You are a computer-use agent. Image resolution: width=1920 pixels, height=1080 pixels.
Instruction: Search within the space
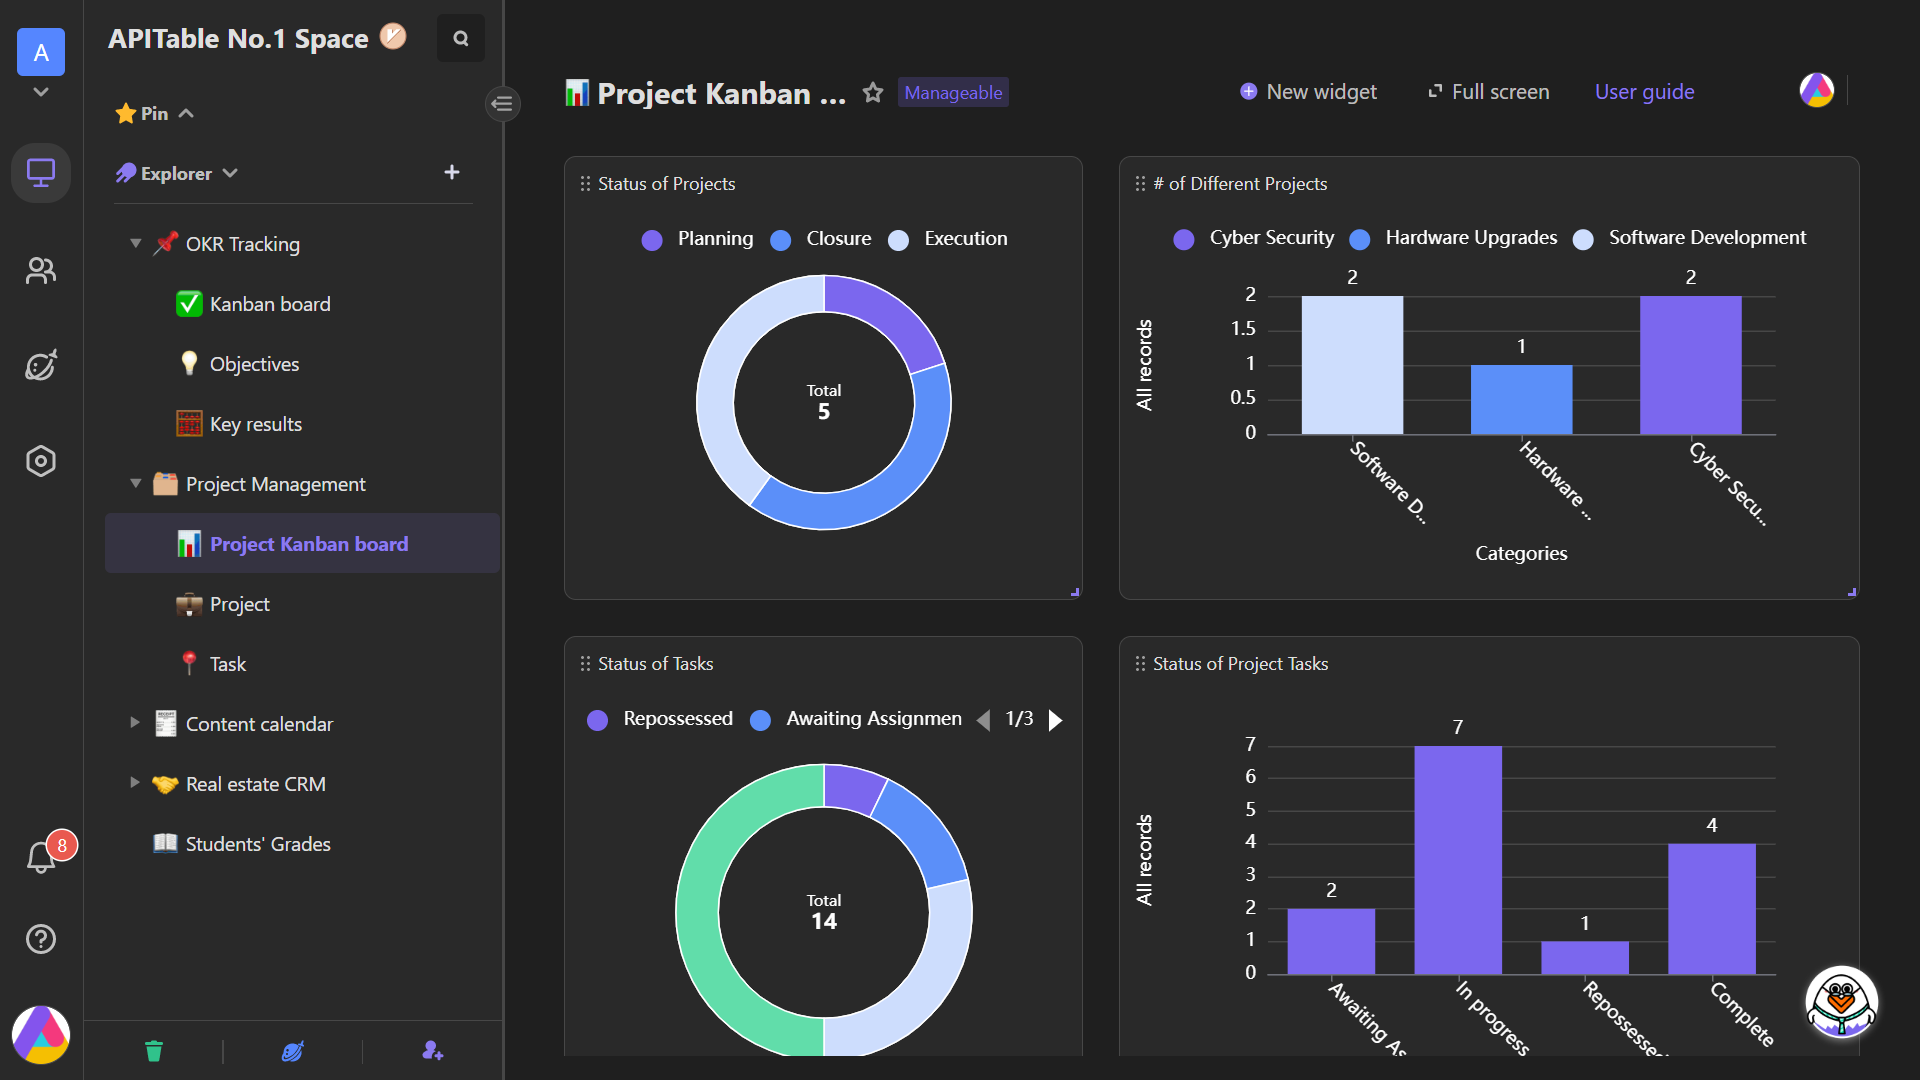(x=461, y=38)
